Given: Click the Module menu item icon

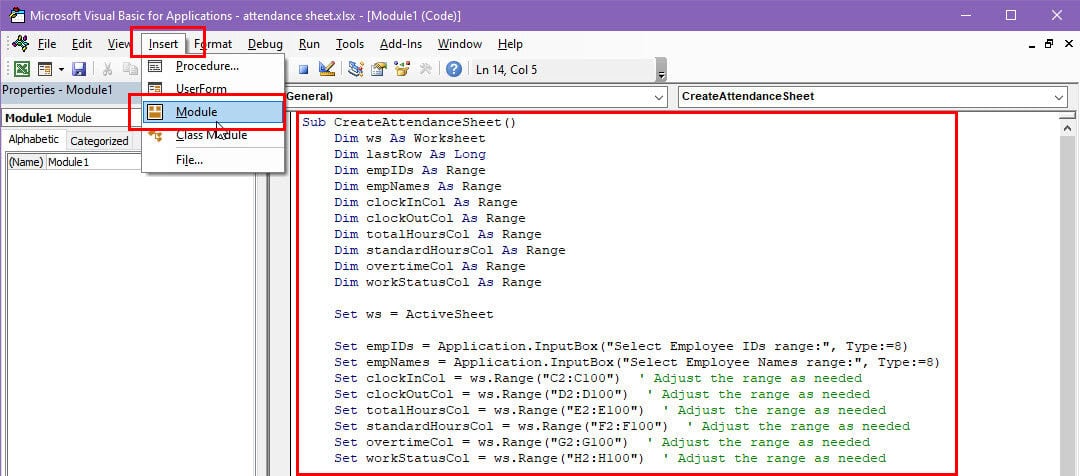Looking at the screenshot, I should pyautogui.click(x=156, y=112).
